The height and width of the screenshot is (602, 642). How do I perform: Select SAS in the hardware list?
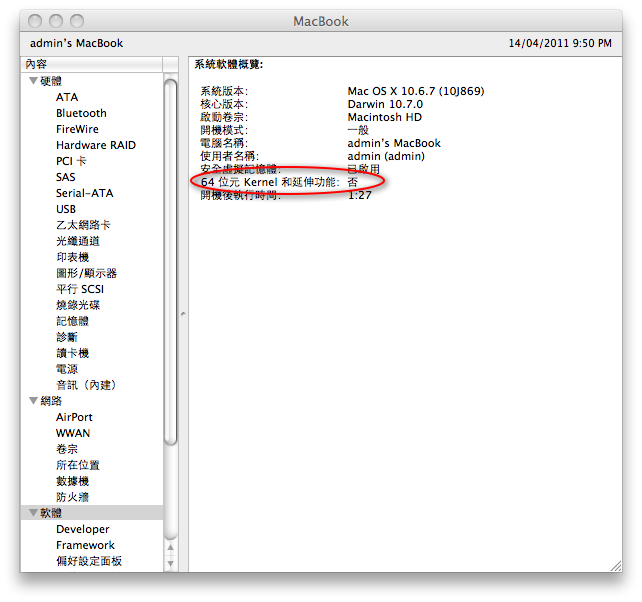(66, 177)
